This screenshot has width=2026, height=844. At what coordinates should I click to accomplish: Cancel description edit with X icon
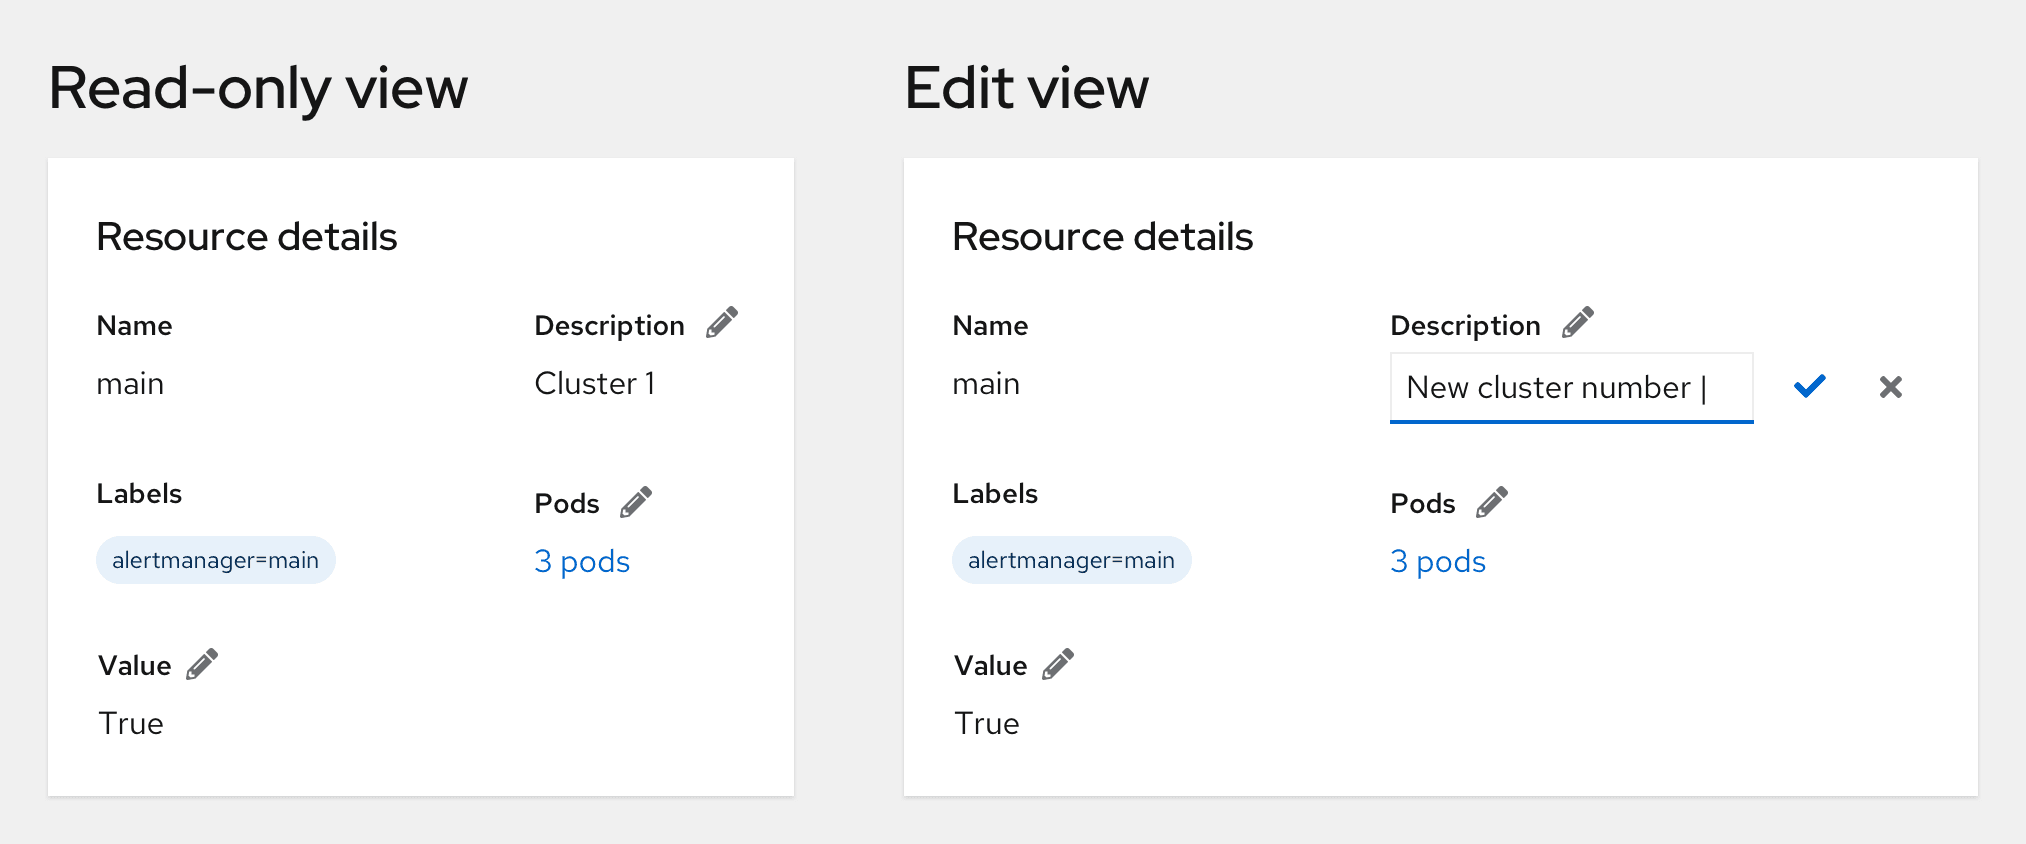tap(1890, 387)
